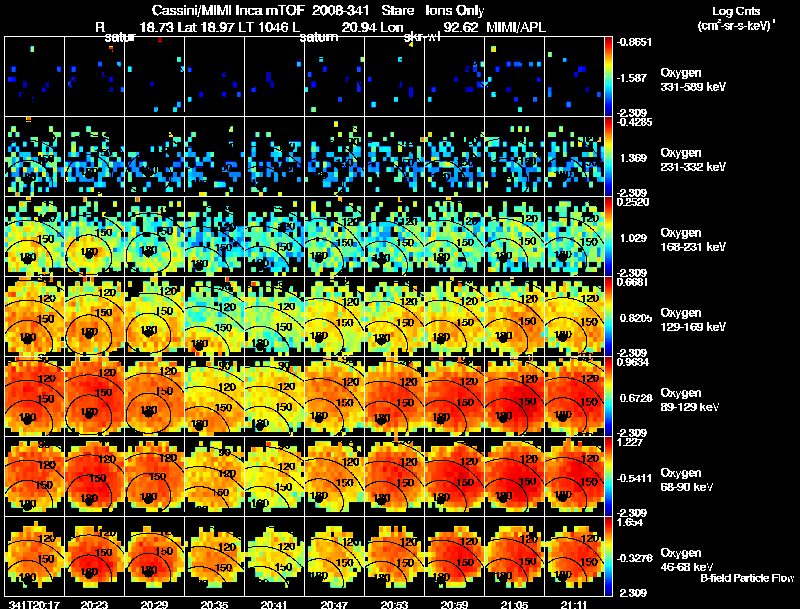Image resolution: width=800 pixels, height=609 pixels.
Task: Click the Cassini/MIMI Inca mTOF title text
Action: (228, 10)
